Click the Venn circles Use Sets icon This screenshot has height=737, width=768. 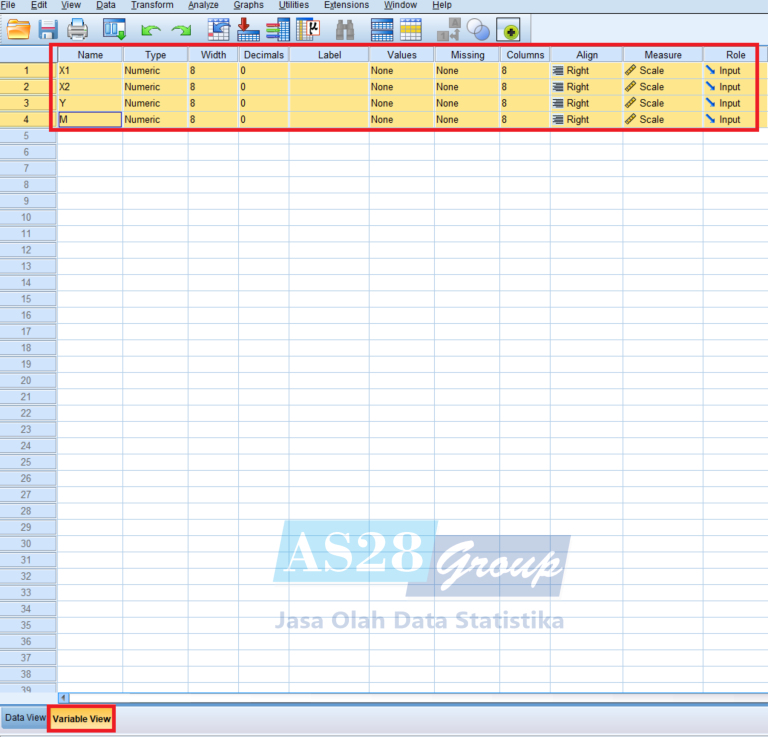[477, 29]
